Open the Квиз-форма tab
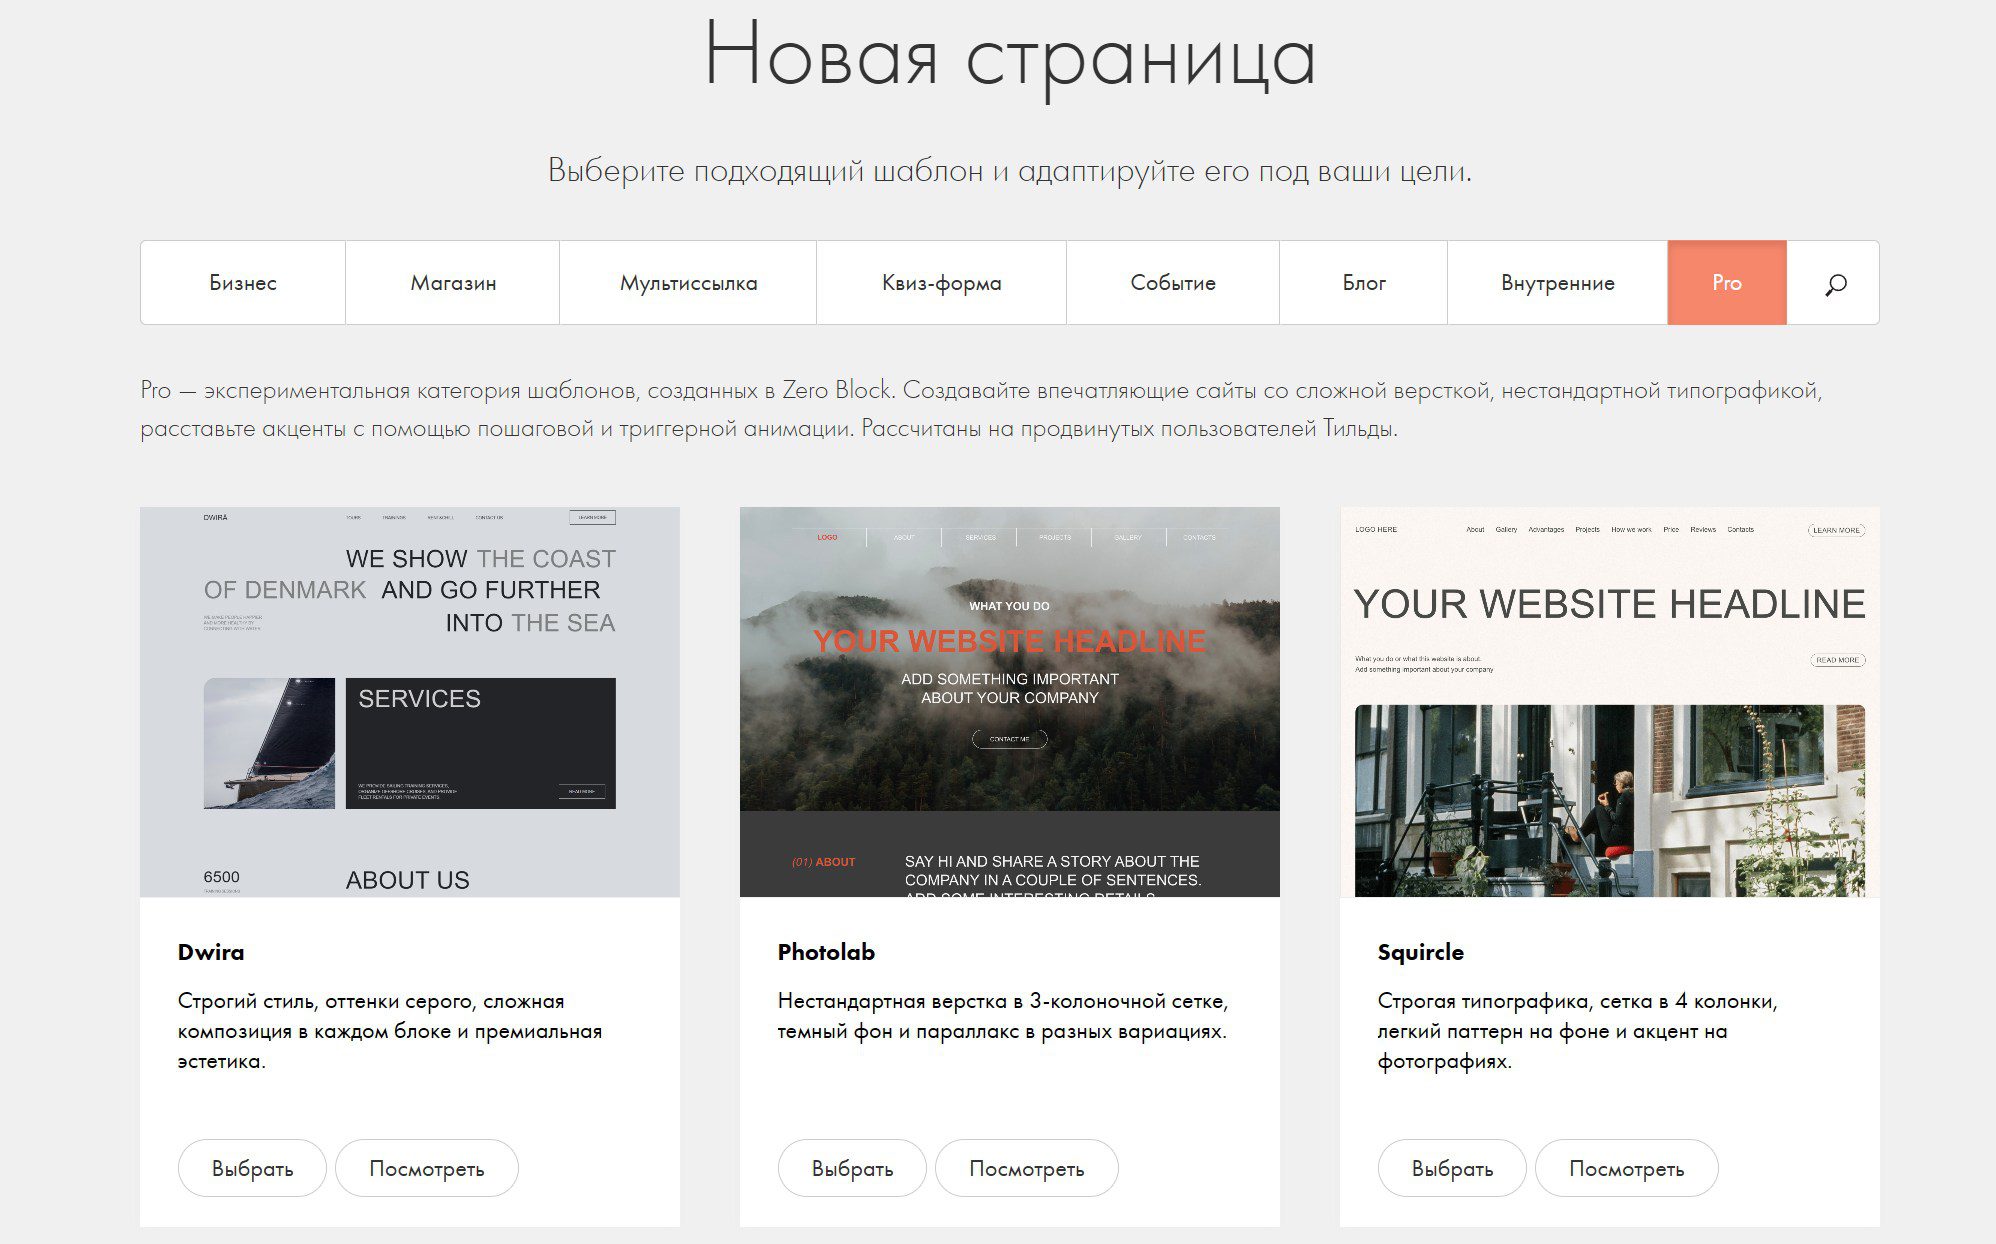 [x=942, y=283]
